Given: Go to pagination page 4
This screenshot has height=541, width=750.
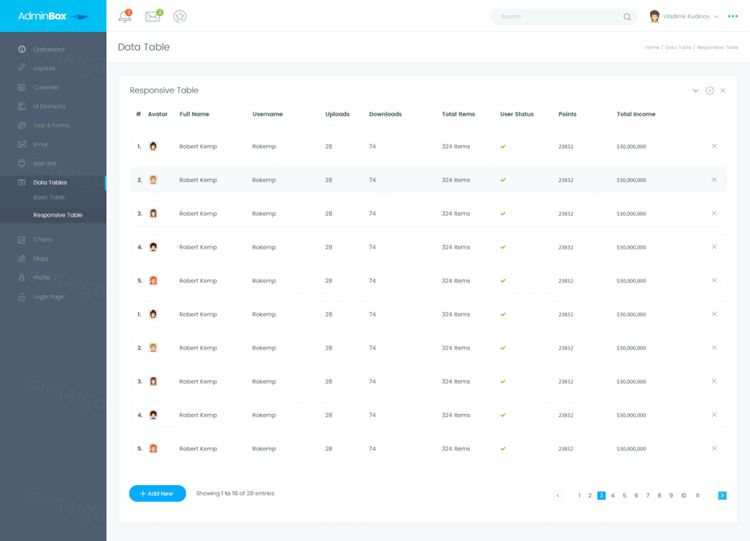Looking at the screenshot, I should tap(613, 496).
